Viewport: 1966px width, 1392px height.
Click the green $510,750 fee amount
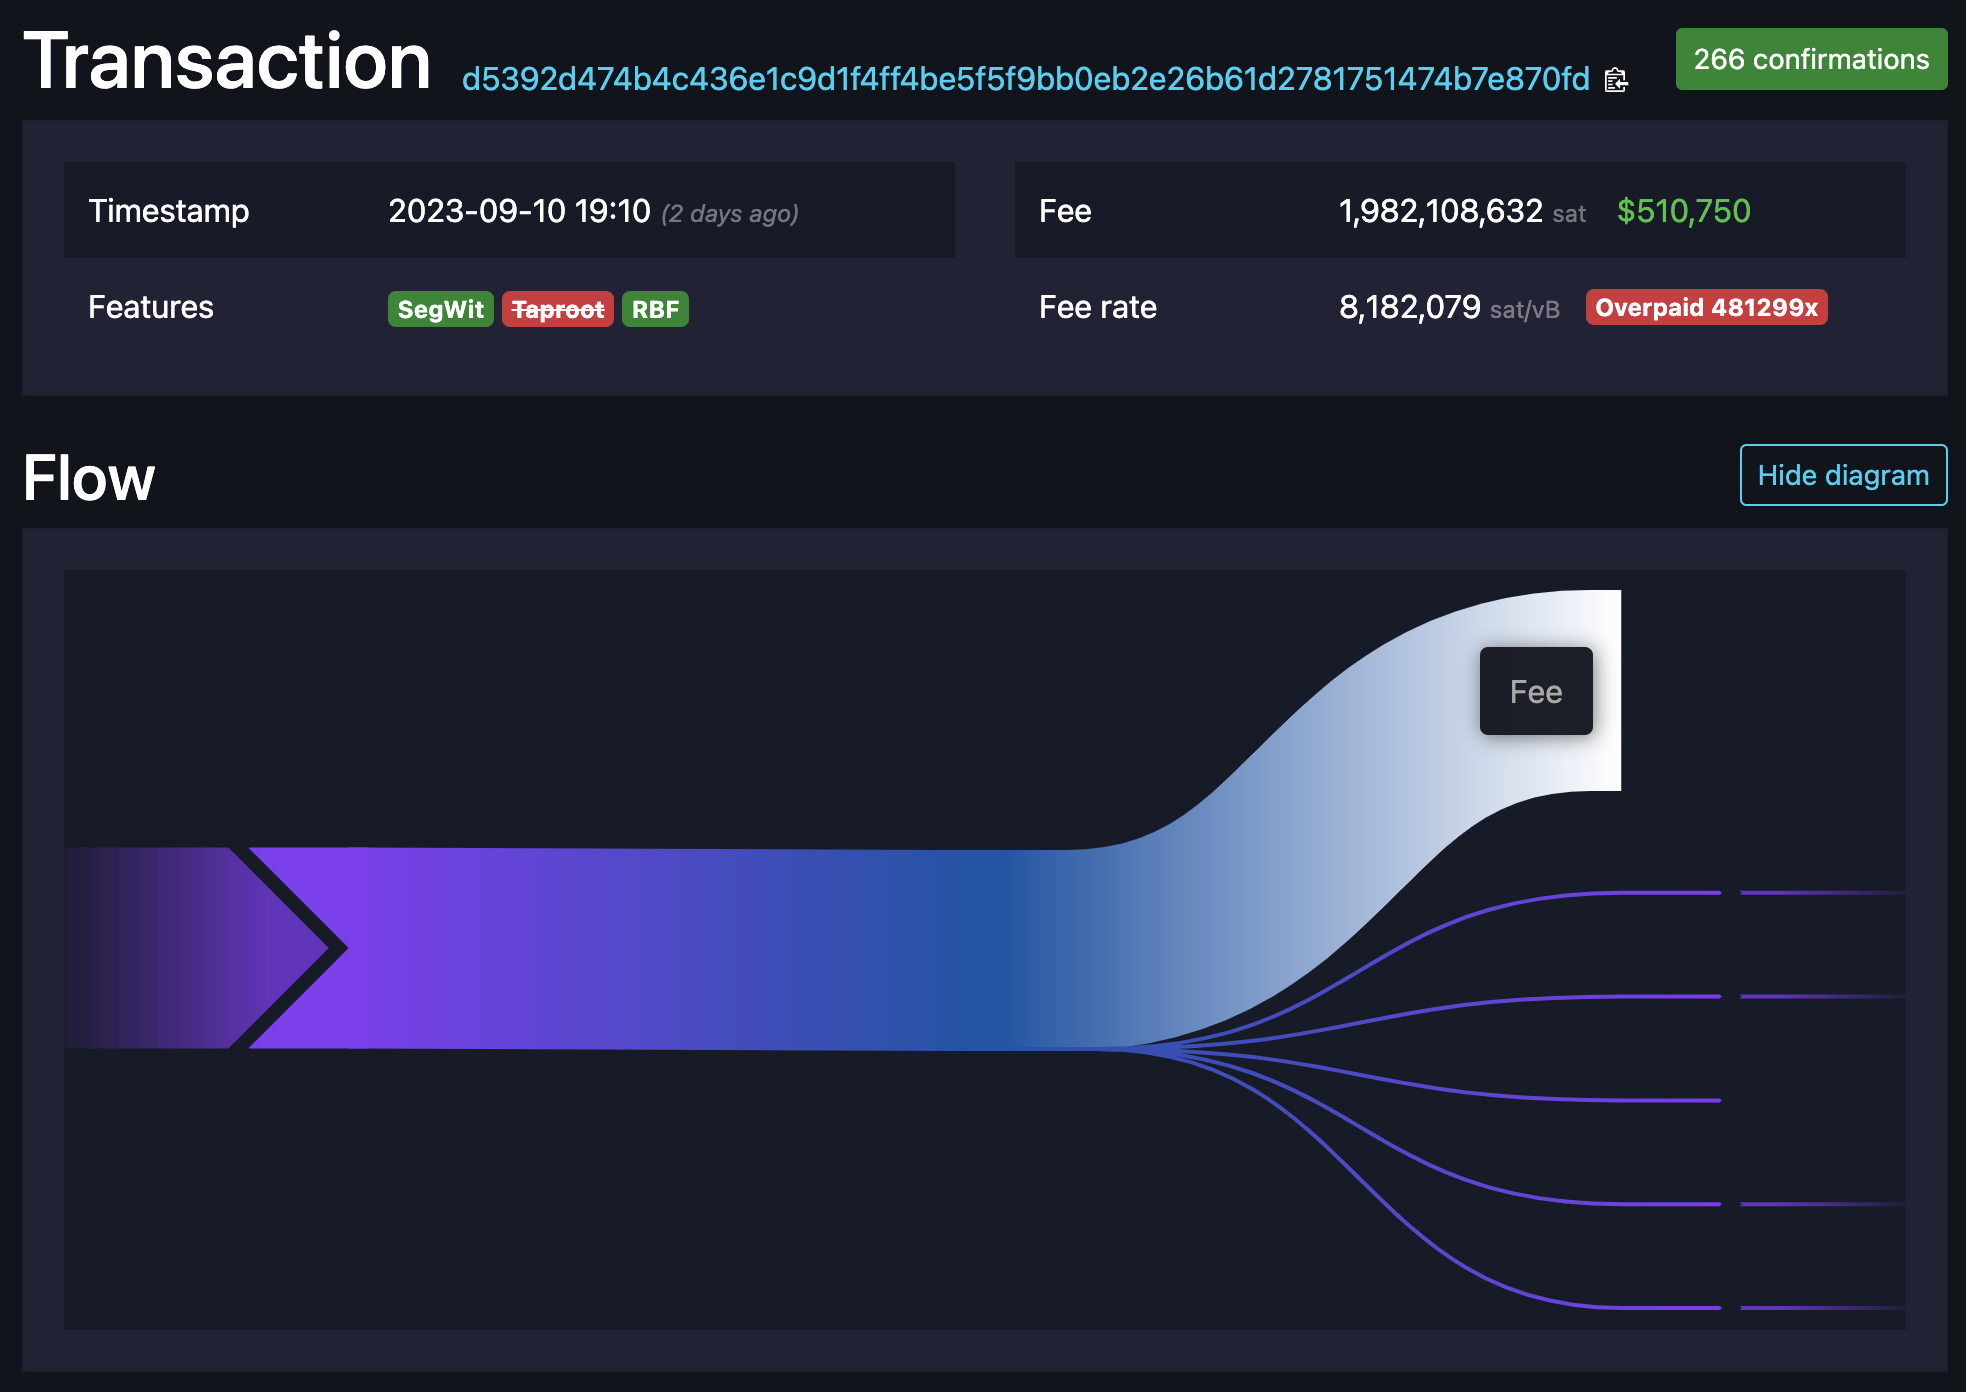(x=1683, y=211)
